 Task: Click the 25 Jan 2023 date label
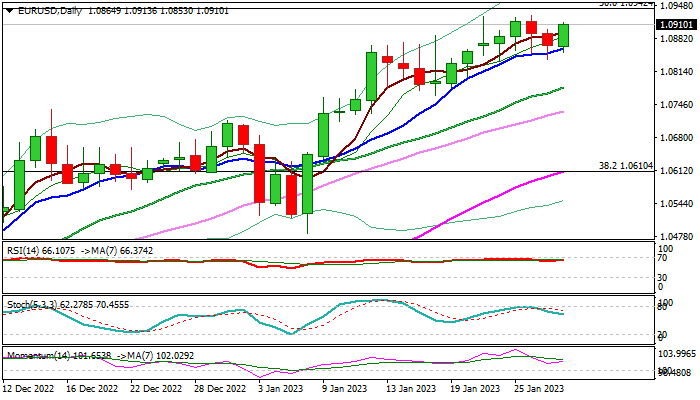click(539, 388)
